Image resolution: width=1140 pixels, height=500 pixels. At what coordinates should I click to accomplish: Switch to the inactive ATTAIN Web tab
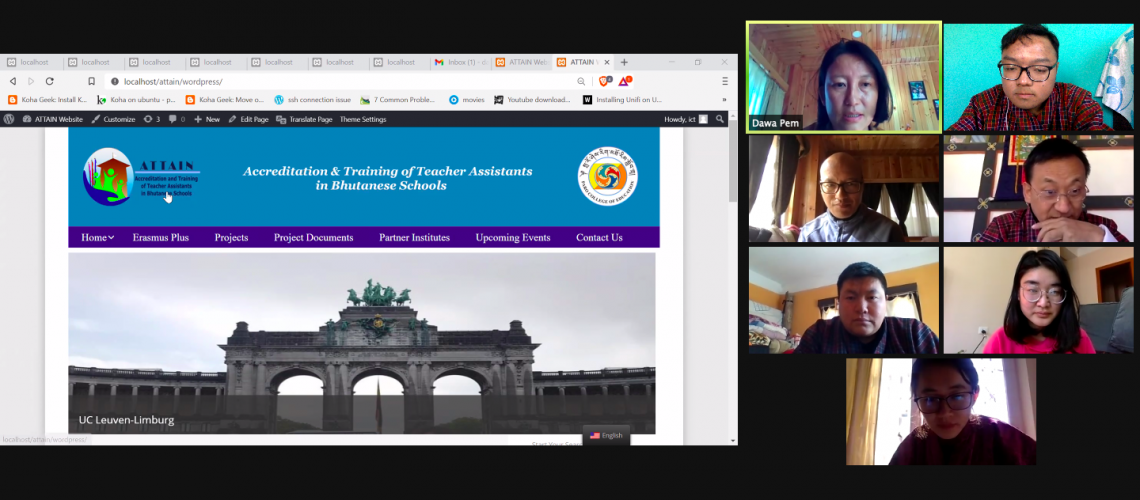click(521, 62)
